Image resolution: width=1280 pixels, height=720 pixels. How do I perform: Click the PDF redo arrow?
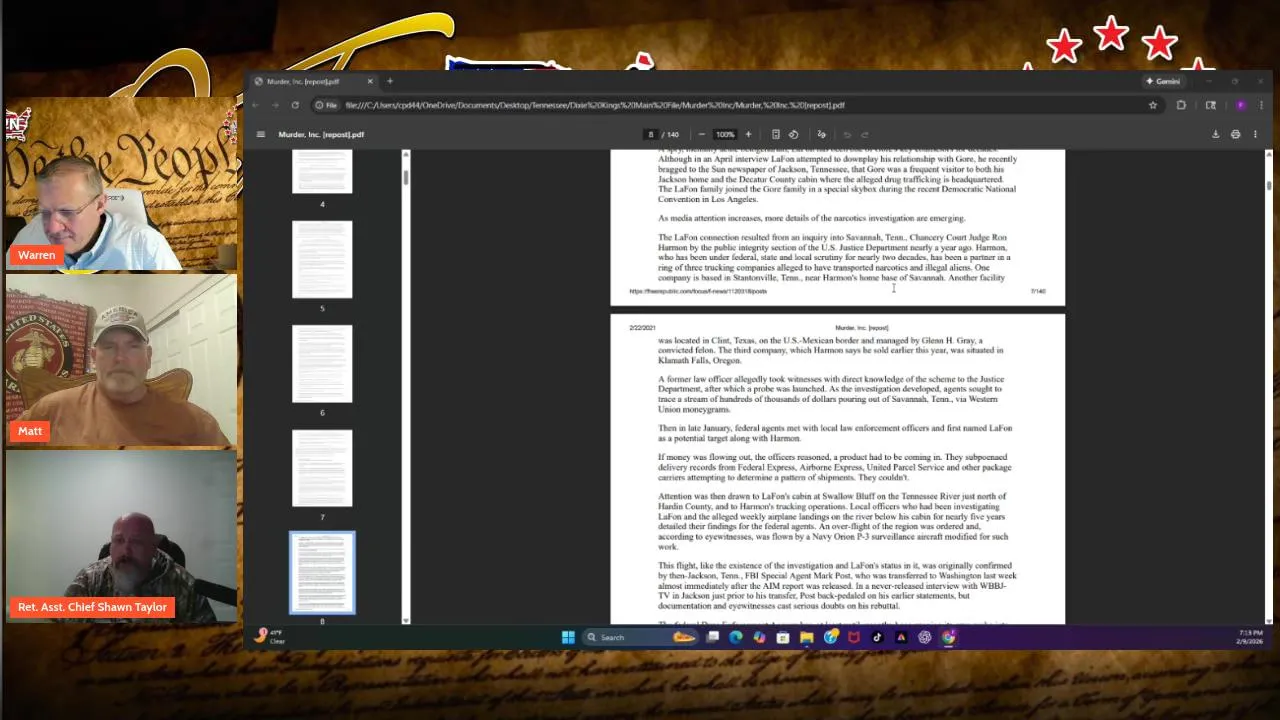[x=864, y=134]
